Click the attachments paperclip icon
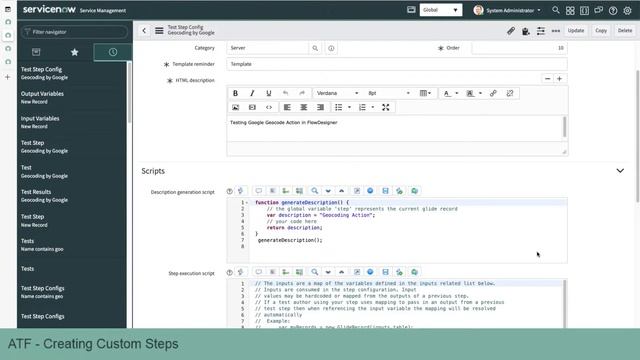 511,31
